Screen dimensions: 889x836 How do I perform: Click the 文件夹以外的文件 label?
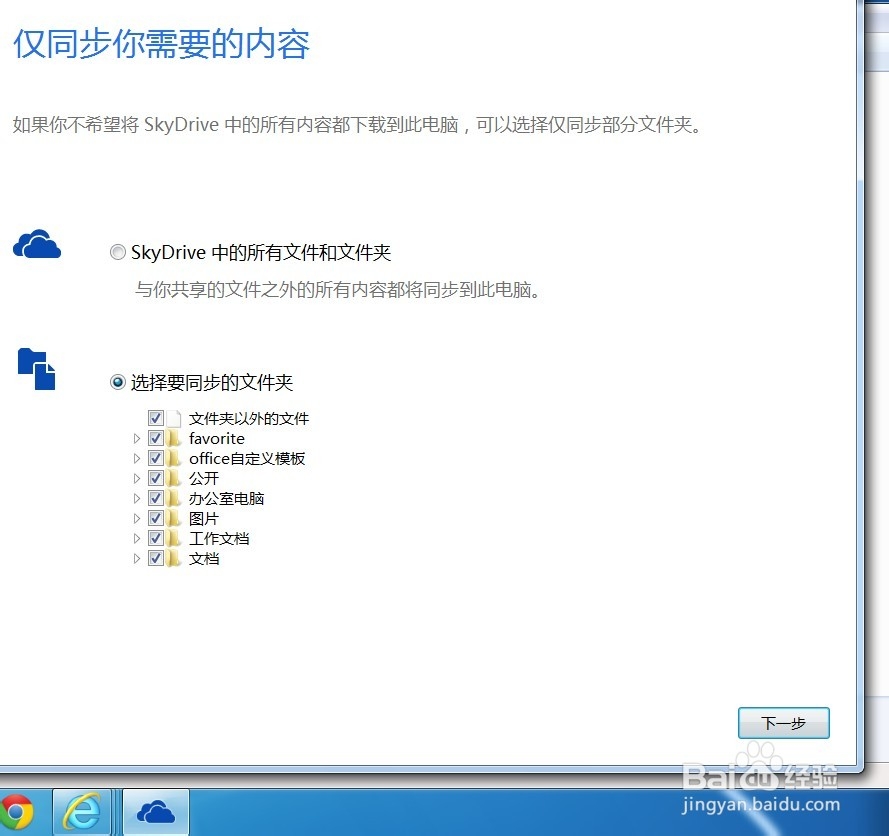[249, 418]
